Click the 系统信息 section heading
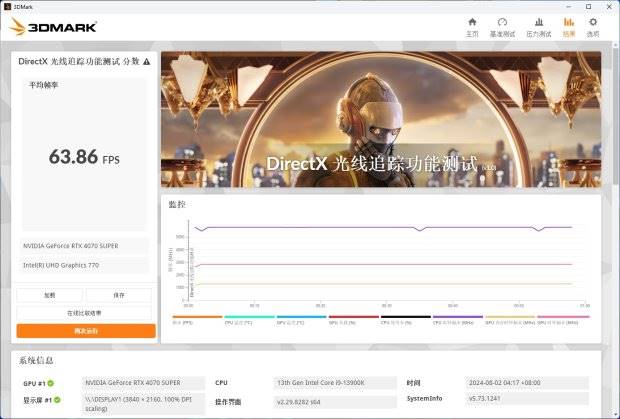Viewport: 620px width, 419px height. 36,360
